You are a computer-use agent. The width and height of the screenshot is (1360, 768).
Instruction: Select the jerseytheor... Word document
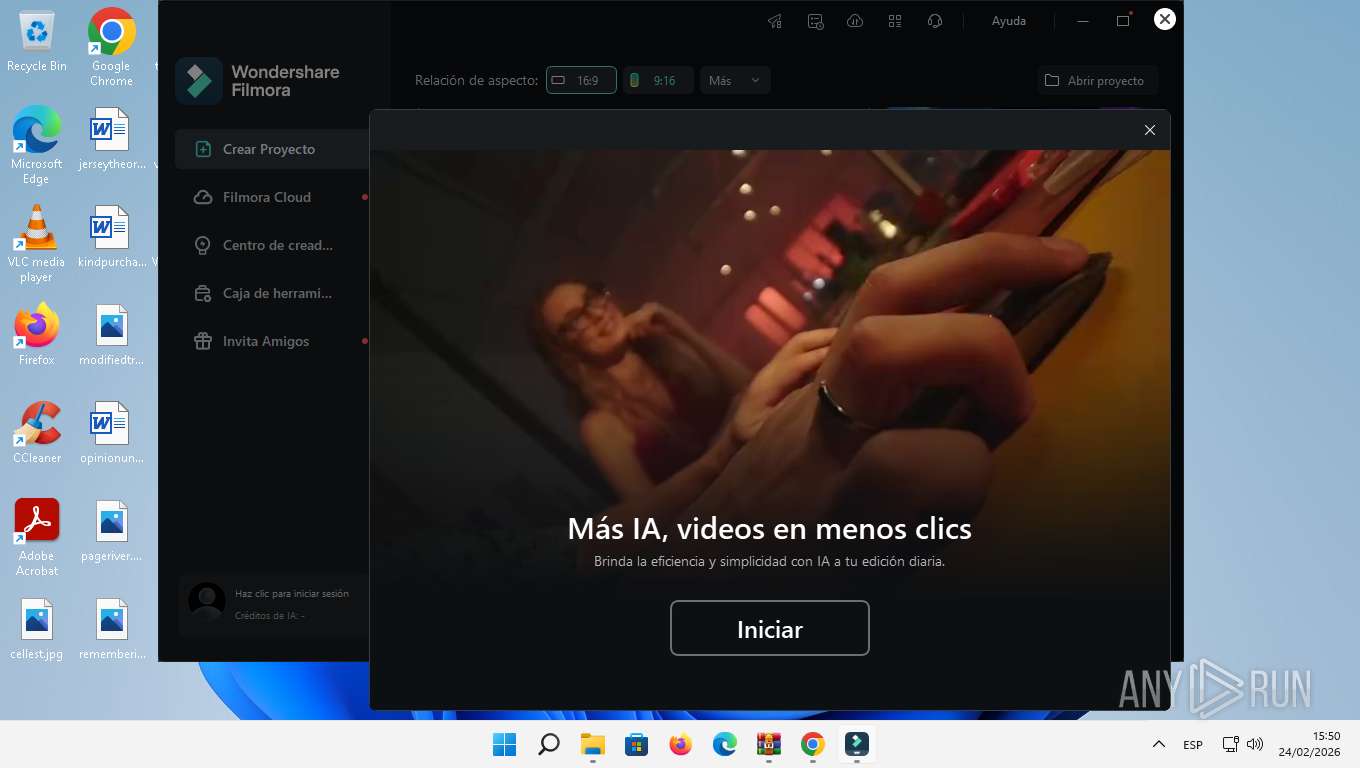111,139
